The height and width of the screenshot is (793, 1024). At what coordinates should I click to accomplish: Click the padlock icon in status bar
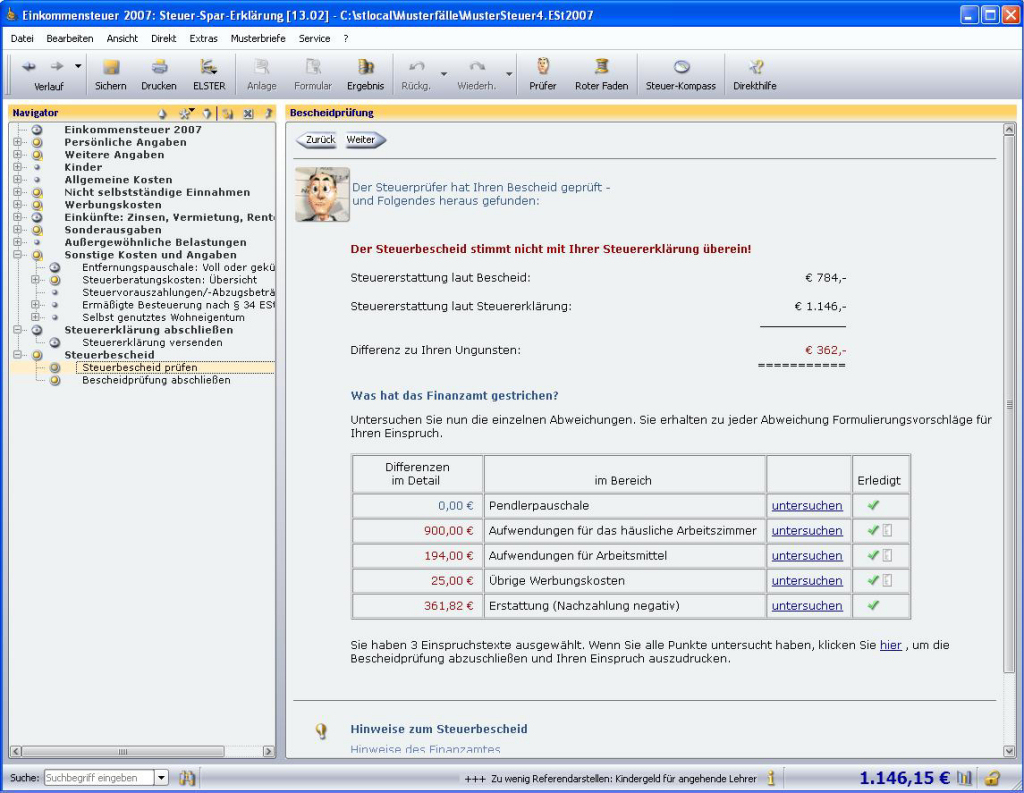point(993,777)
